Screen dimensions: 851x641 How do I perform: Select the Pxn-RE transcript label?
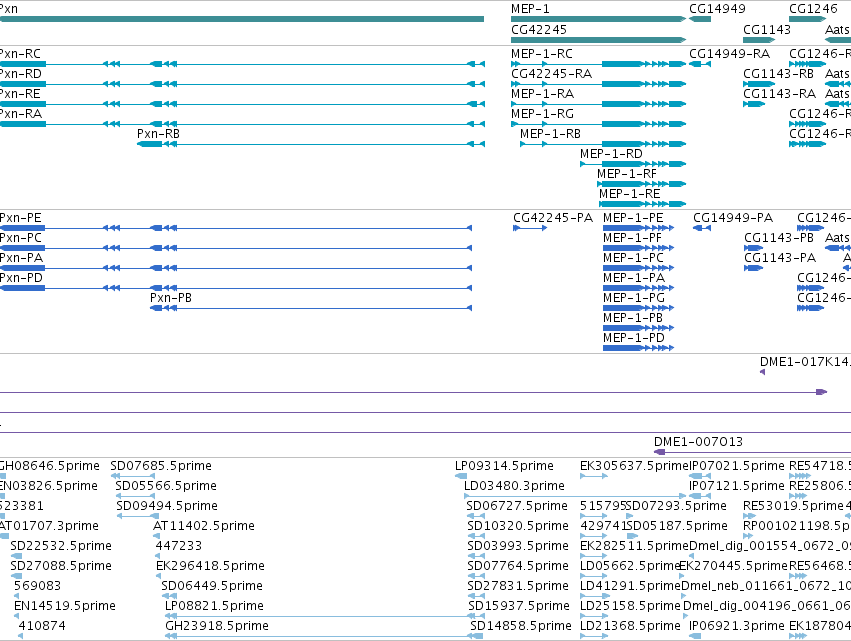20,94
